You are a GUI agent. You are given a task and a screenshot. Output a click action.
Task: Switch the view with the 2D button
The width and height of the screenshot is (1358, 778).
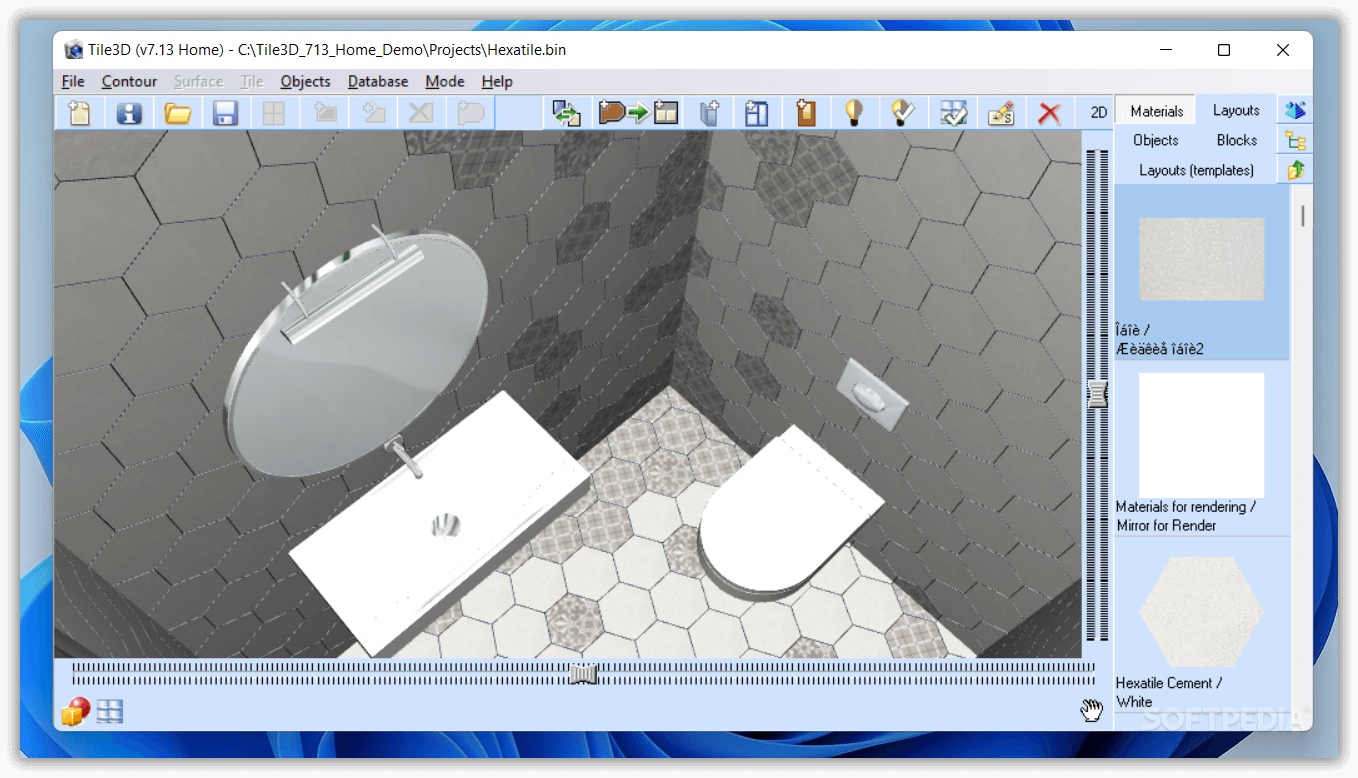tap(1099, 113)
